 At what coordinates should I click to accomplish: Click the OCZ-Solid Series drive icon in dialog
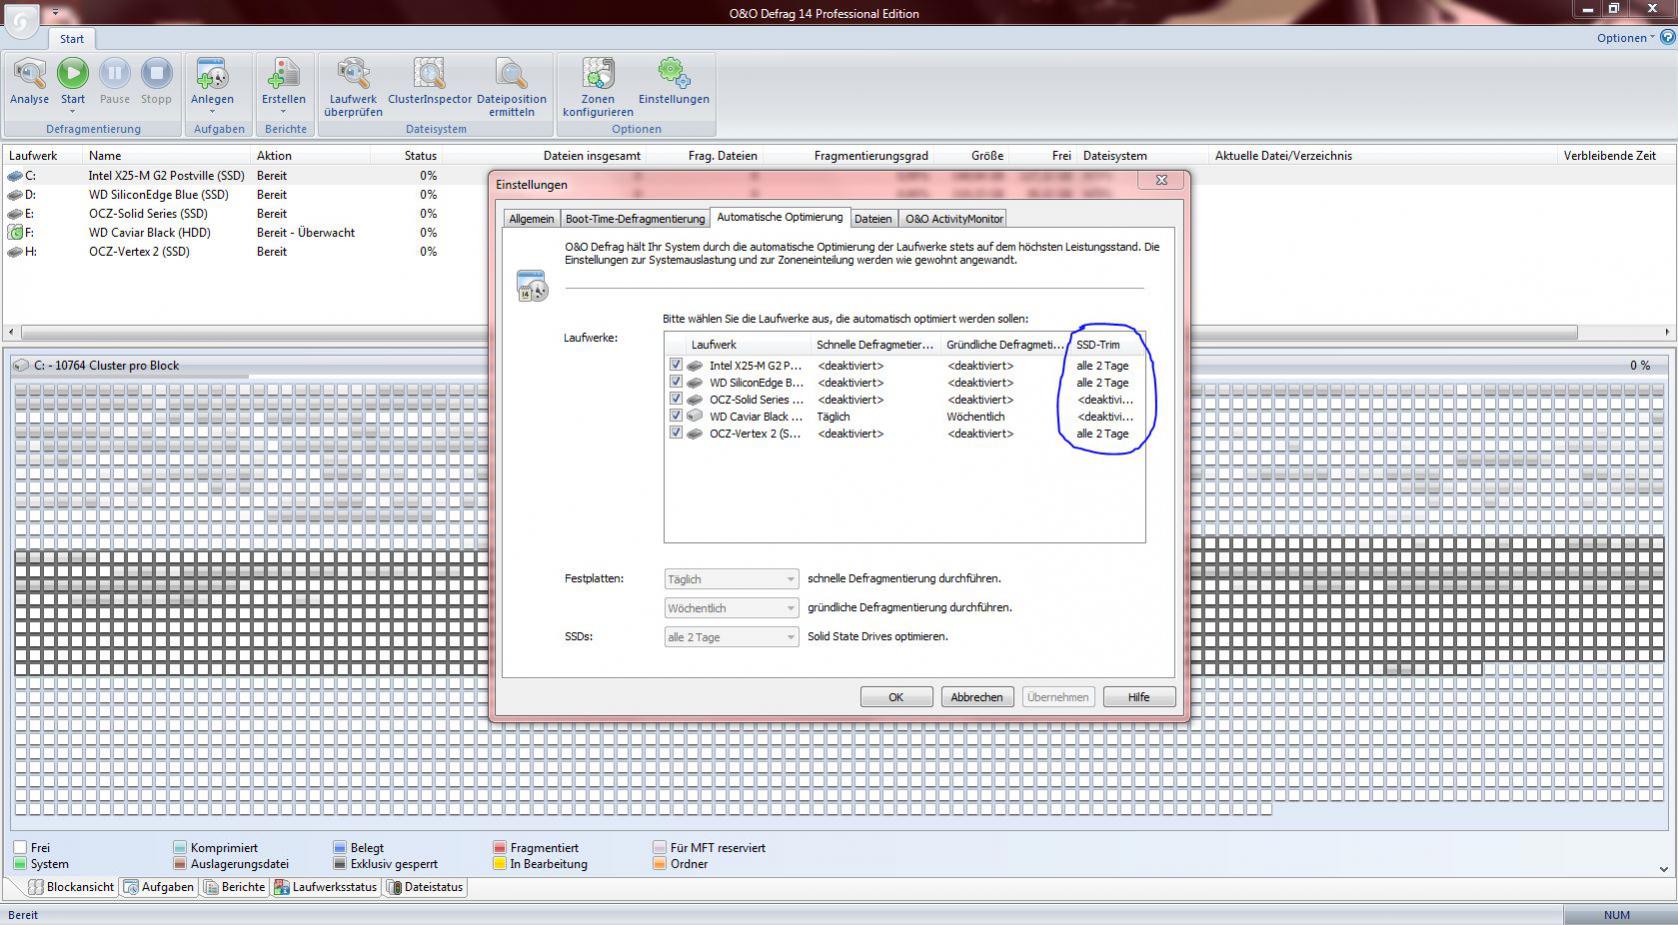tap(695, 400)
